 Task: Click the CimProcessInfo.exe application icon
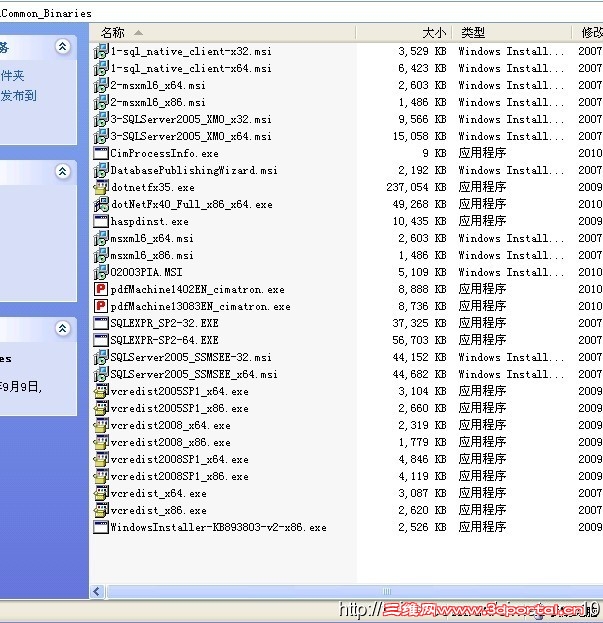[101, 153]
